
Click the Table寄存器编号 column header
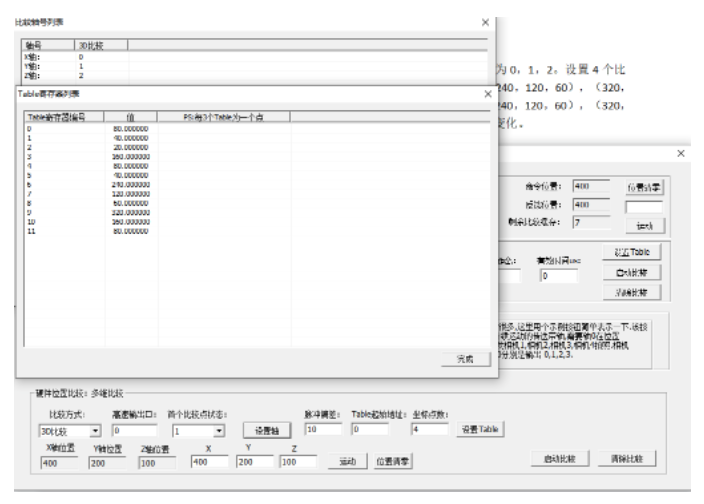point(64,117)
